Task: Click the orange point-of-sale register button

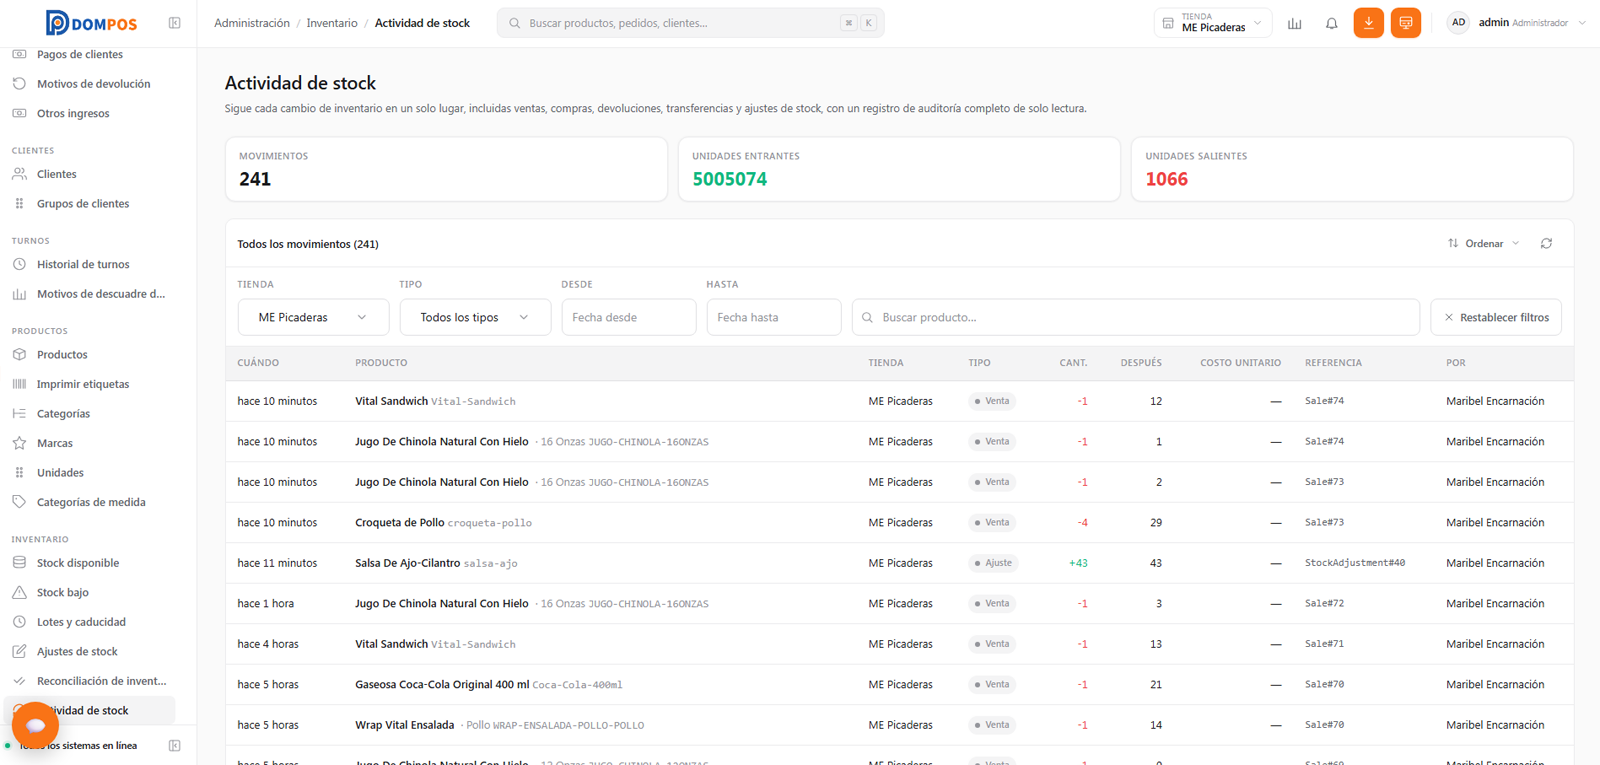Action: coord(1406,22)
